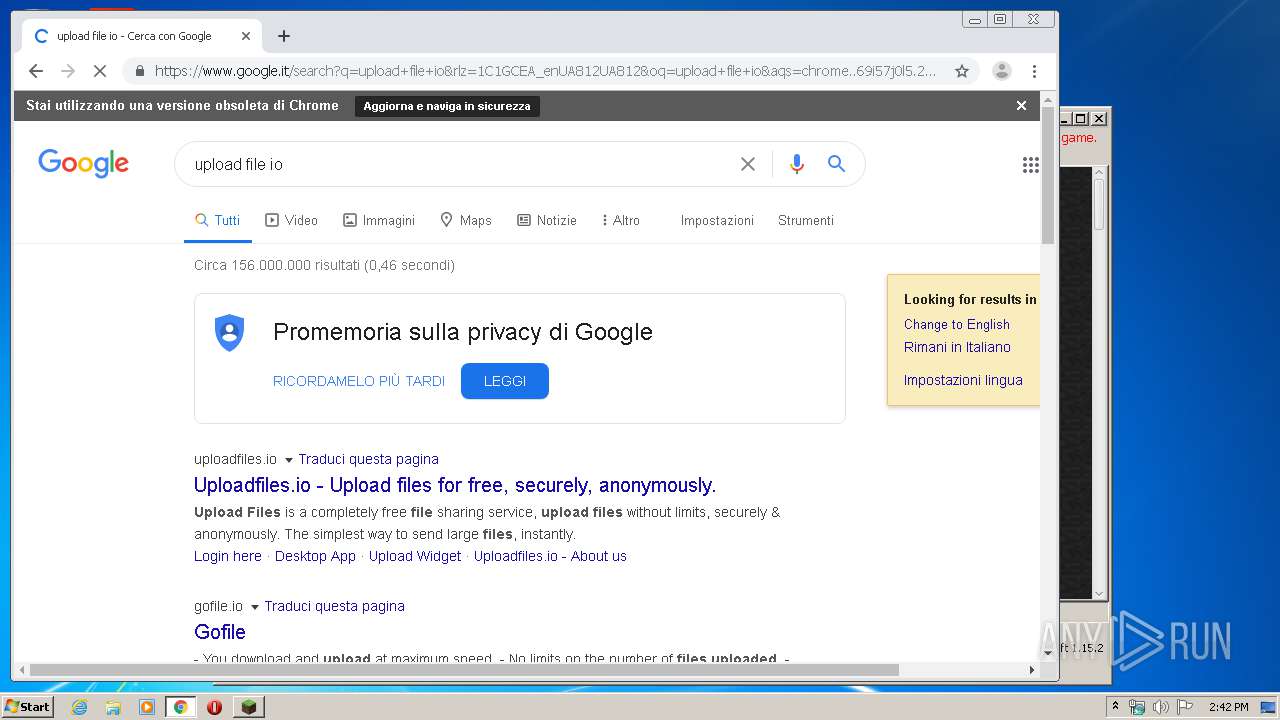This screenshot has width=1280, height=720.
Task: Open the Chrome profile avatar icon
Action: point(1001,71)
